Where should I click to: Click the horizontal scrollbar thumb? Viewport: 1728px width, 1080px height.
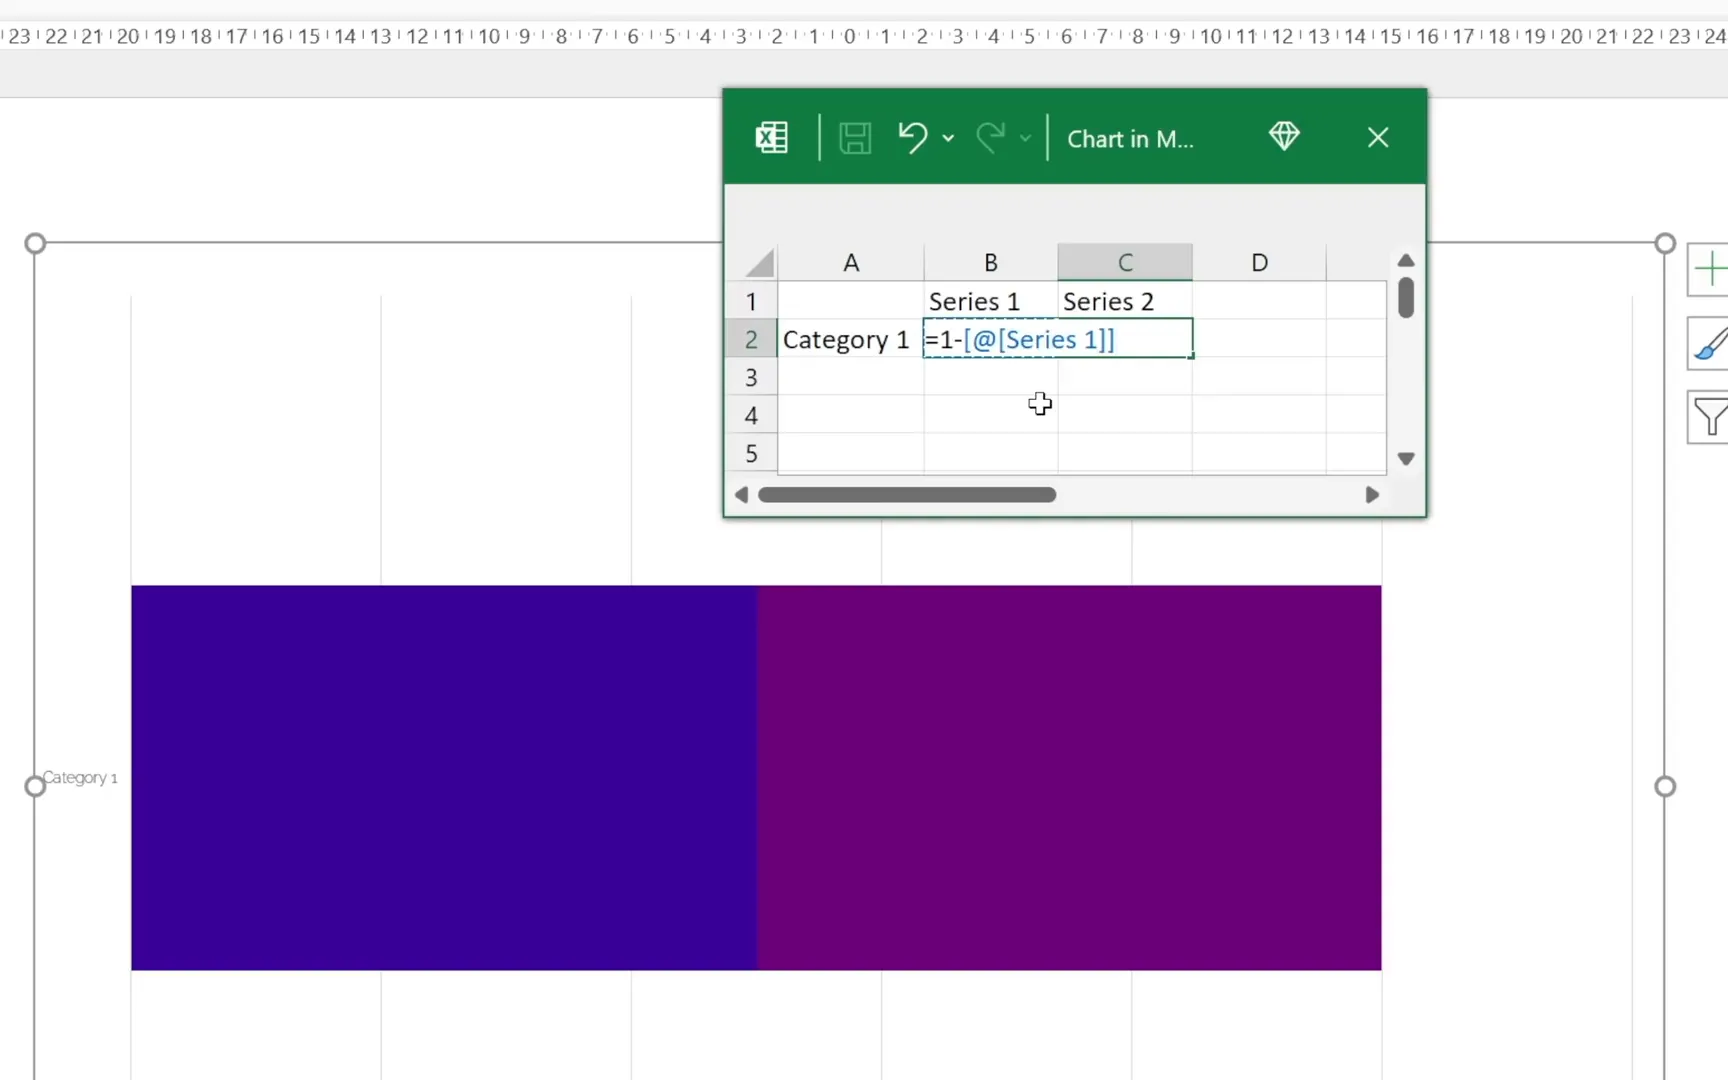coord(907,495)
